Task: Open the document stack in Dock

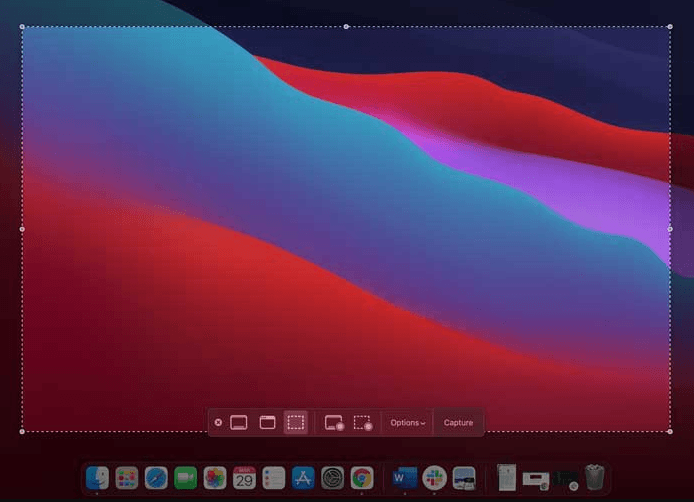Action: (x=506, y=478)
